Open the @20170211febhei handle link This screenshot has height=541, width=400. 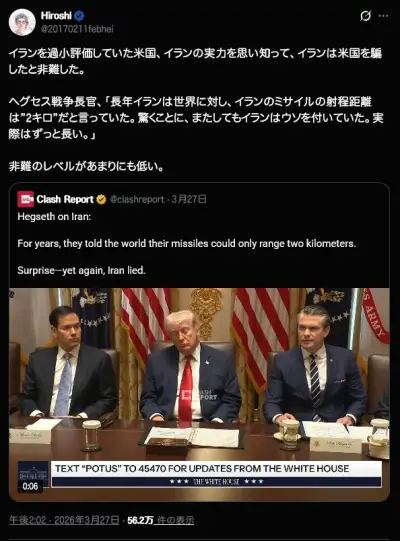pos(77,29)
